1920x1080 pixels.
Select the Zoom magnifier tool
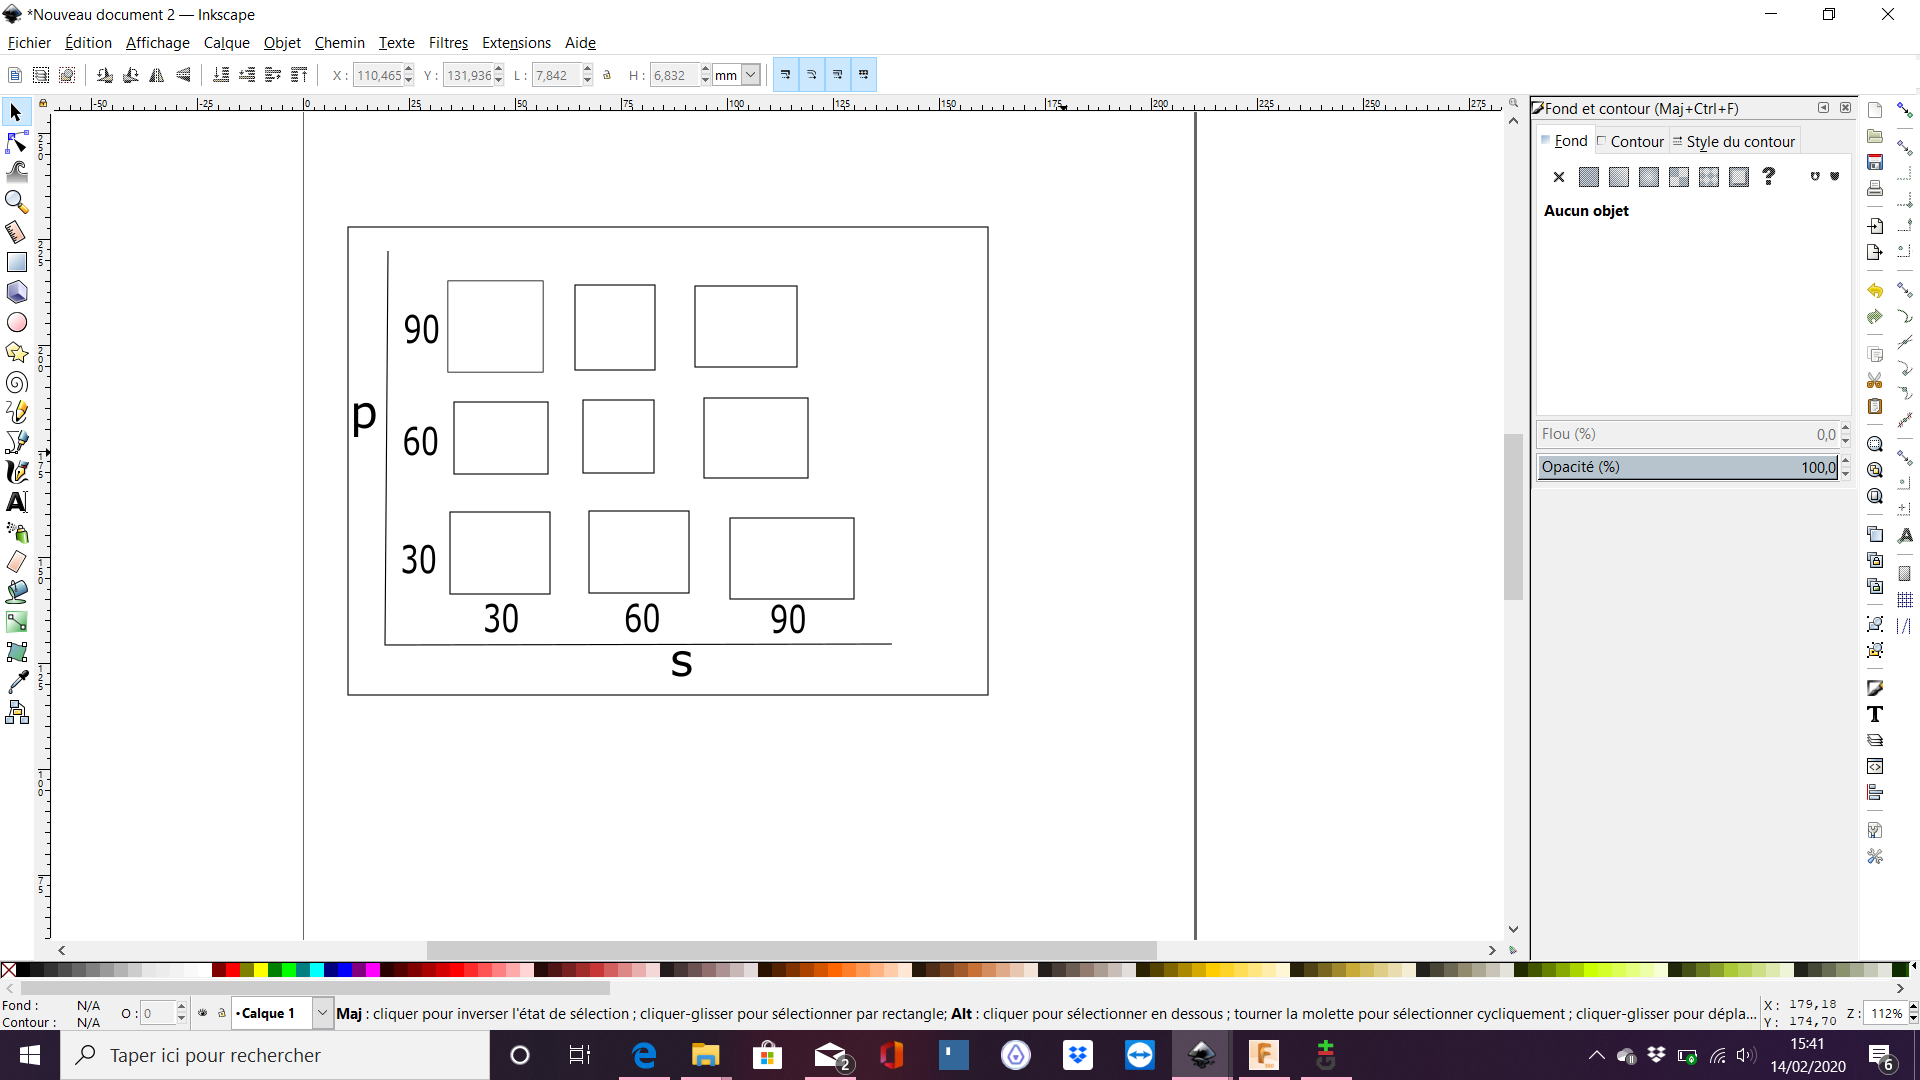coord(16,202)
